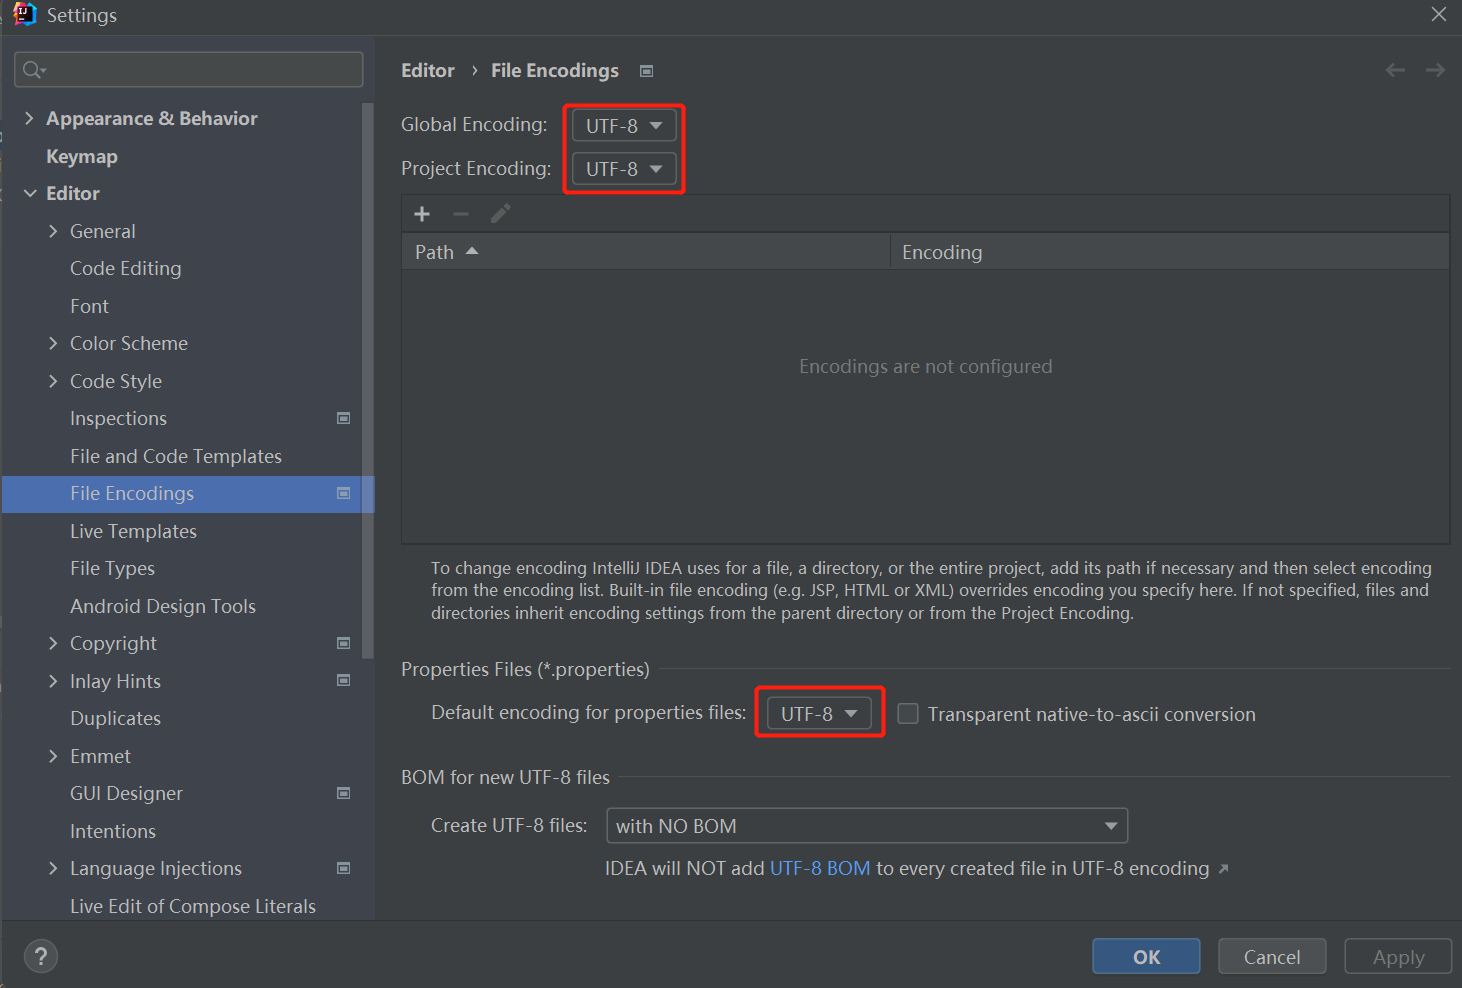
Task: Expand Appearance & Behavior section
Action: (29, 118)
